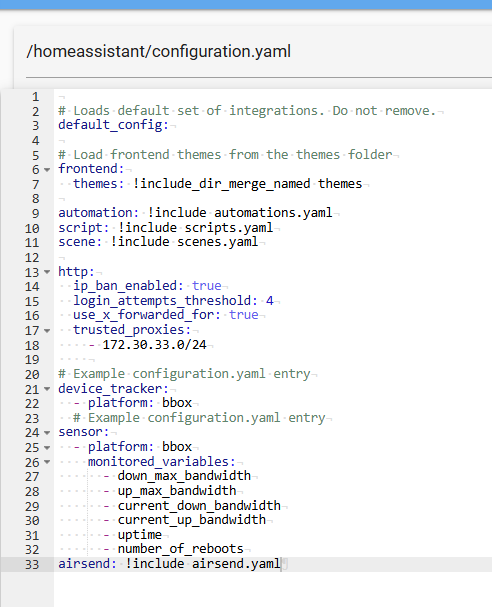Place cursor at end of airsend.yaml line
The width and height of the screenshot is (492, 607).
click(281, 564)
